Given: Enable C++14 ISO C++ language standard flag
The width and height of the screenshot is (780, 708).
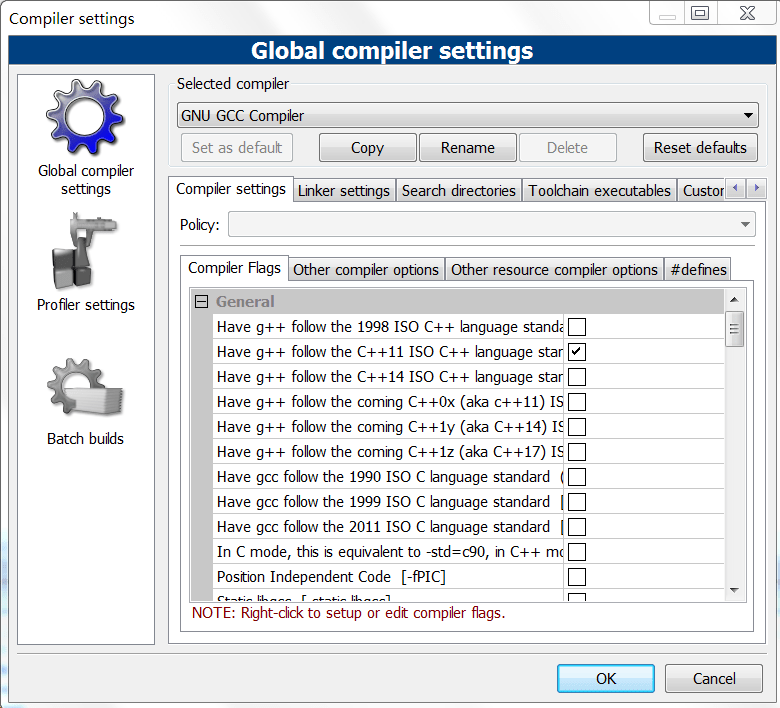Looking at the screenshot, I should click(577, 377).
